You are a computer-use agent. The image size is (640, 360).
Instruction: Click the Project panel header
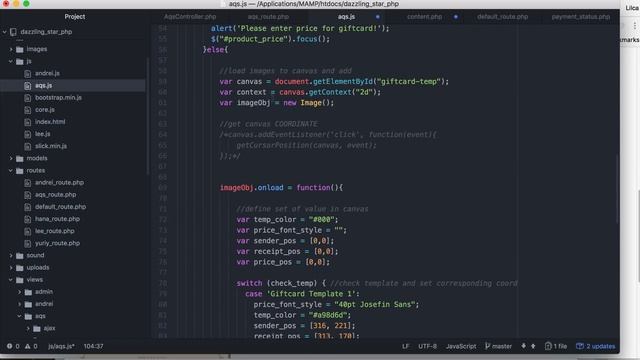tap(75, 17)
